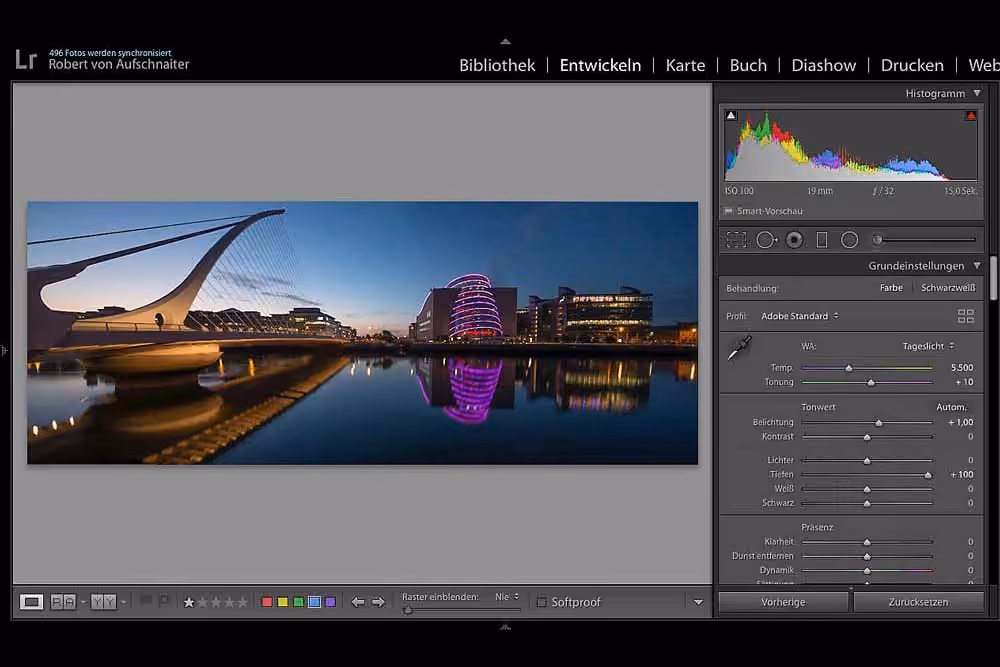This screenshot has height=667, width=1000.
Task: Open the Reference view options arrow
Action: [83, 602]
